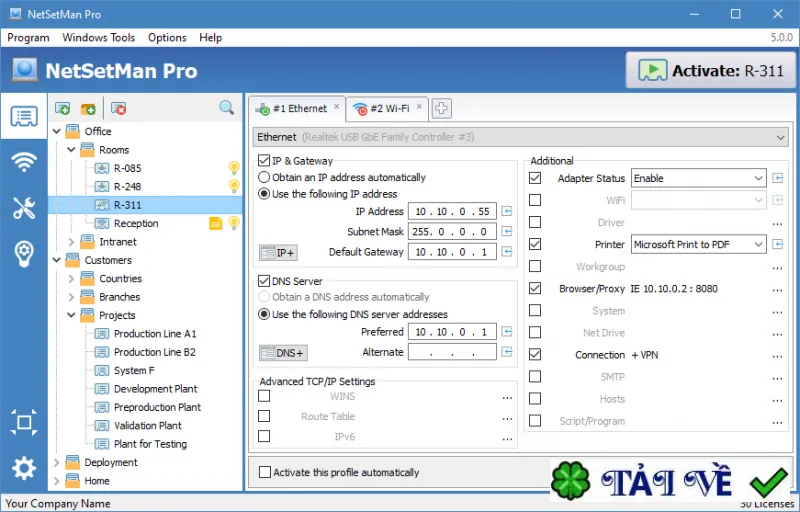
Task: Open the lightbulb AutoSwitch sidebar icon
Action: pyautogui.click(x=24, y=253)
